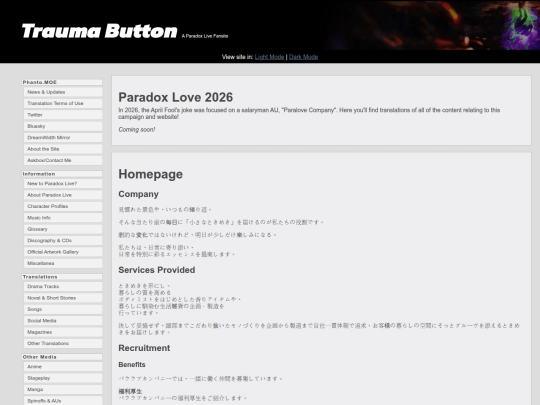Open Magazines translations
Screen dimensions: 540x405
[63, 332]
